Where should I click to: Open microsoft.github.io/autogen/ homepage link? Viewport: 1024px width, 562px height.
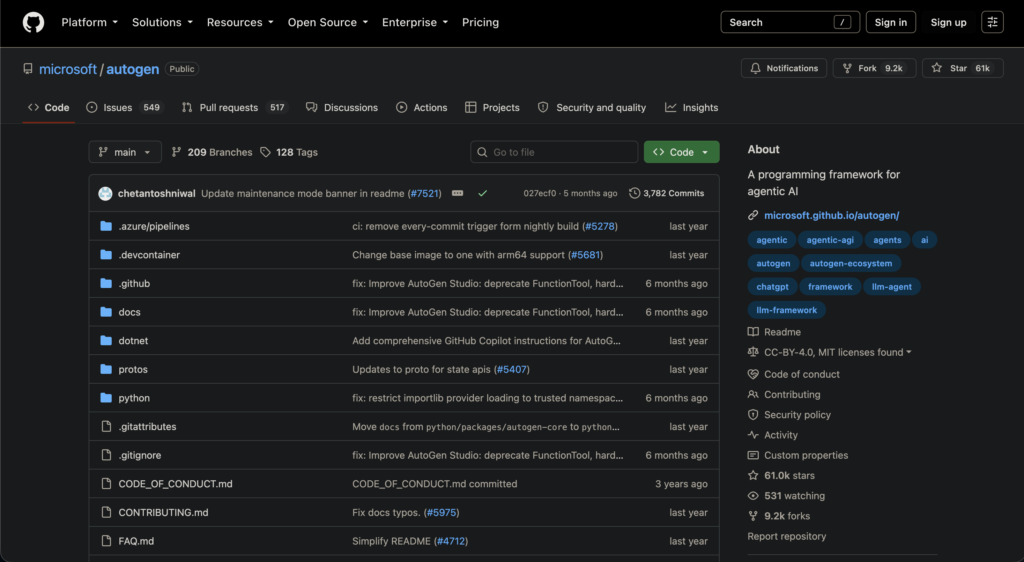click(831, 215)
